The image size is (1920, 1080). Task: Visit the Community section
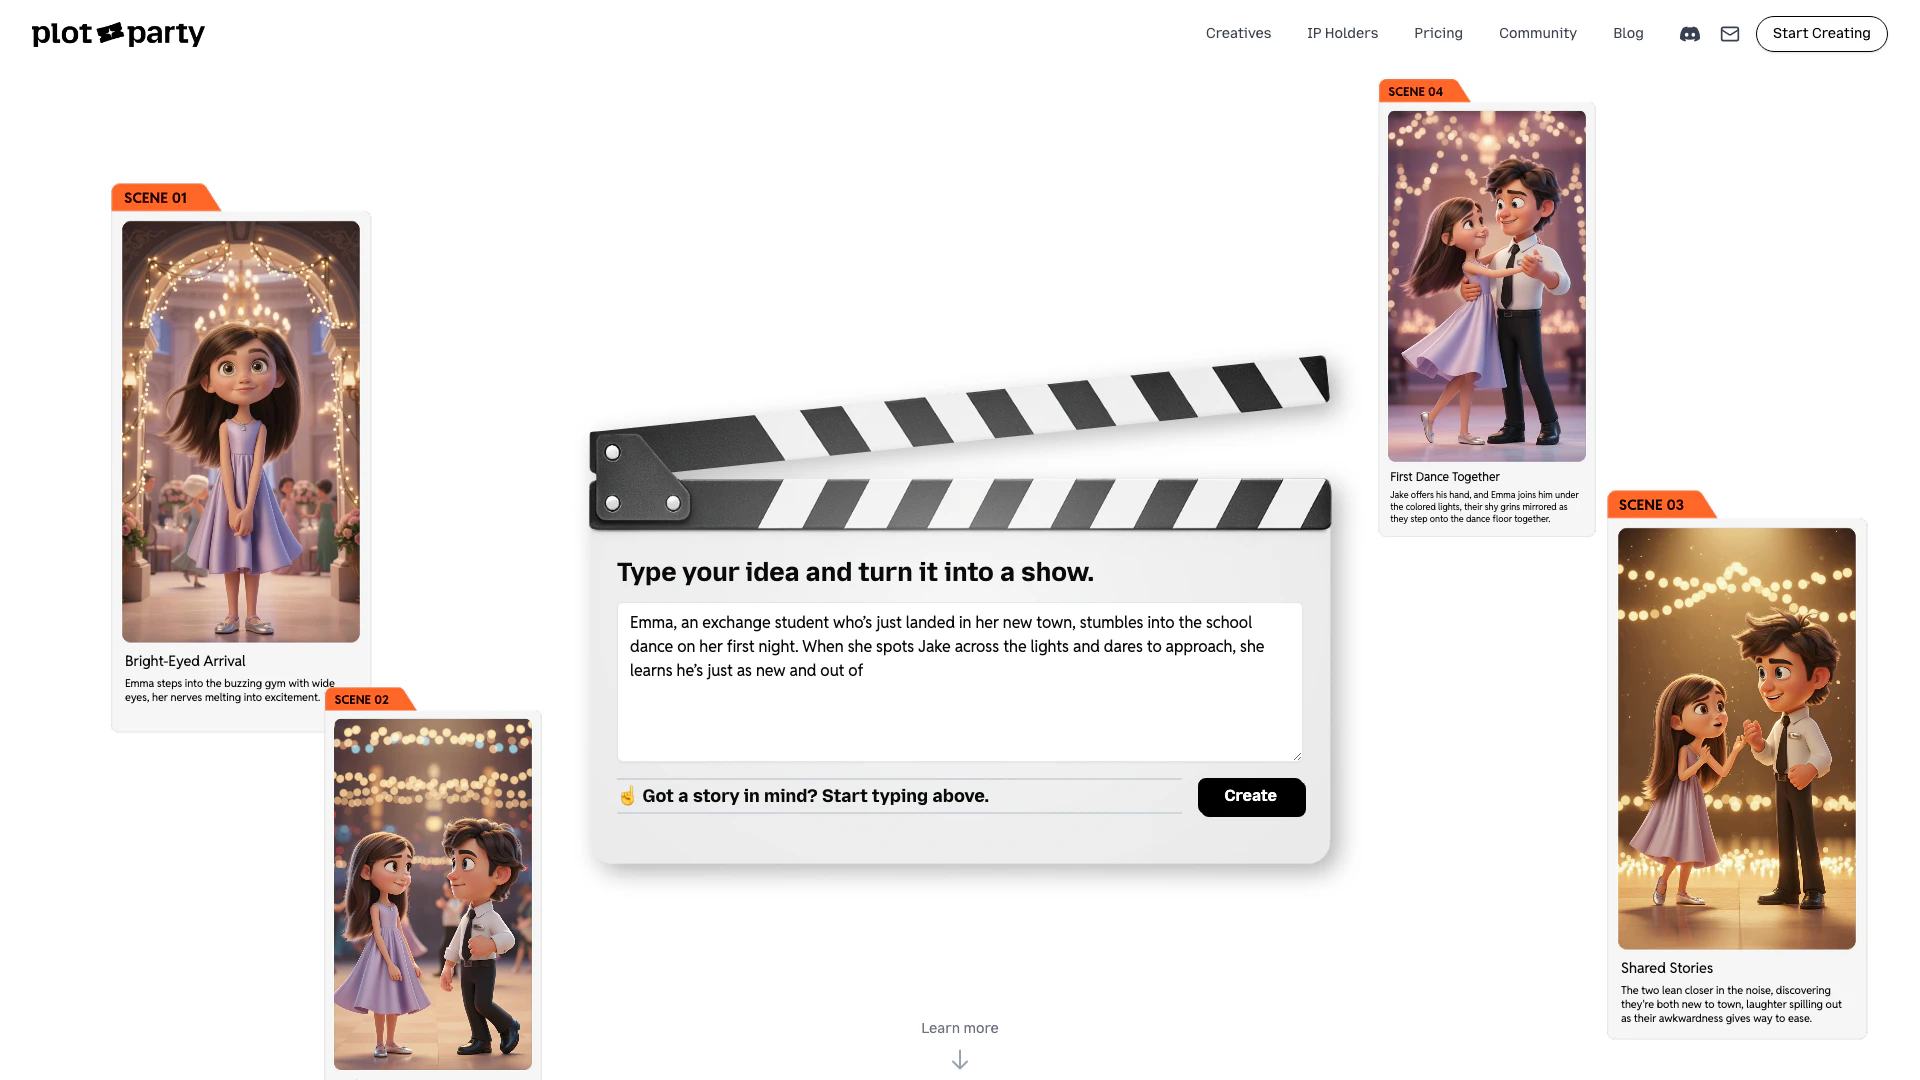[1537, 33]
